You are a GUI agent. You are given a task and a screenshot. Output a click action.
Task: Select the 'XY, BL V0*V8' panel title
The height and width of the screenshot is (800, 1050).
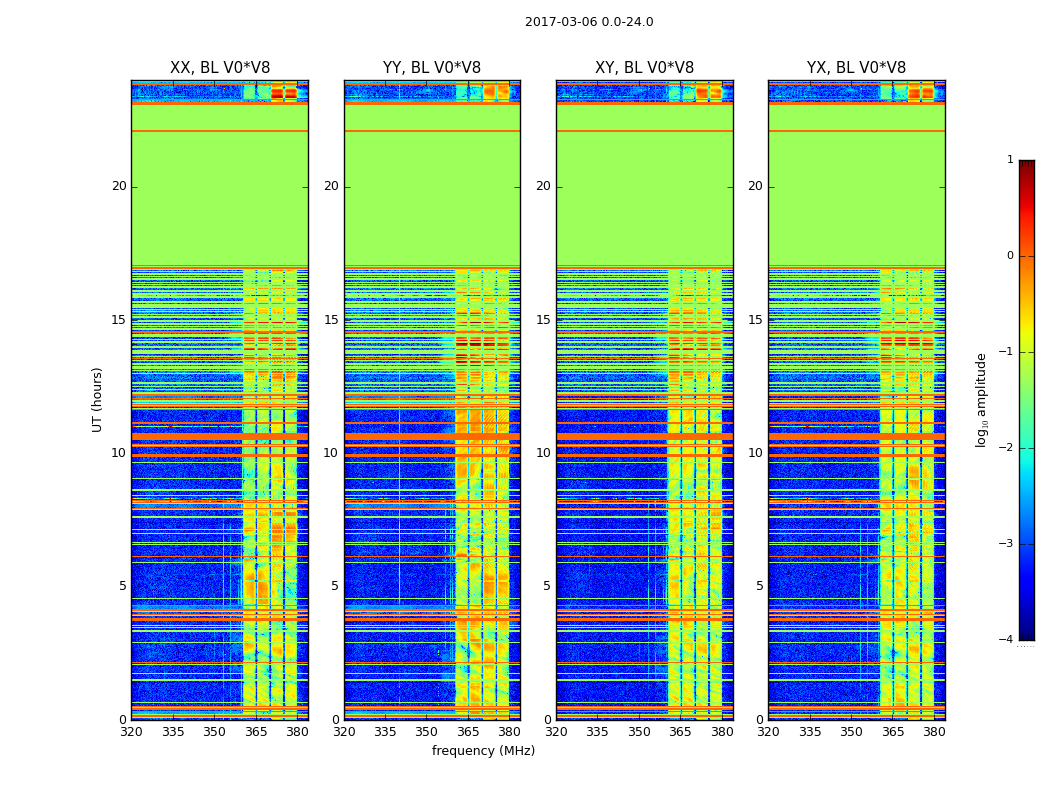[x=644, y=68]
